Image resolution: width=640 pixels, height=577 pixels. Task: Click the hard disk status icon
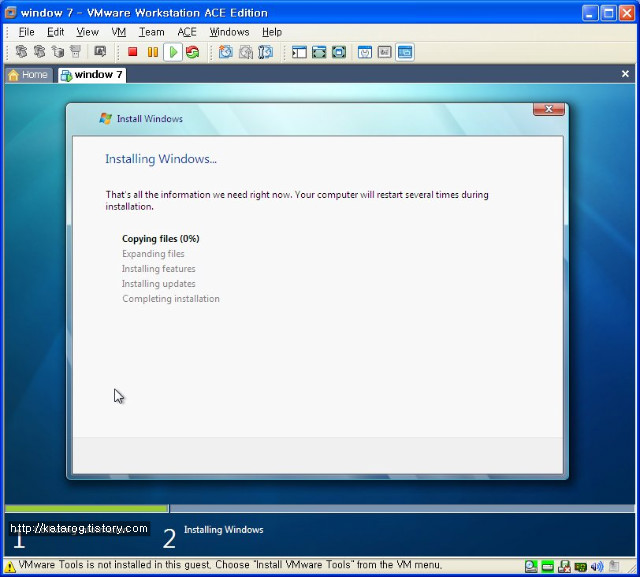tap(547, 566)
